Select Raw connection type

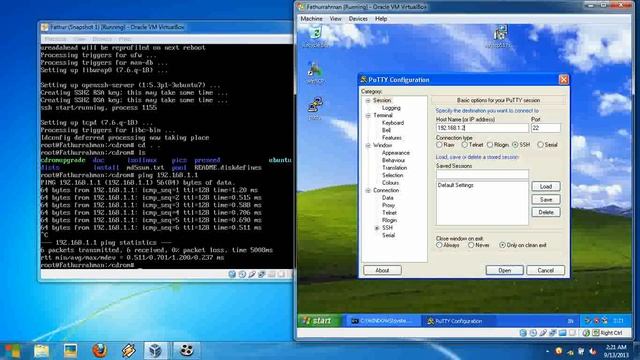439,145
